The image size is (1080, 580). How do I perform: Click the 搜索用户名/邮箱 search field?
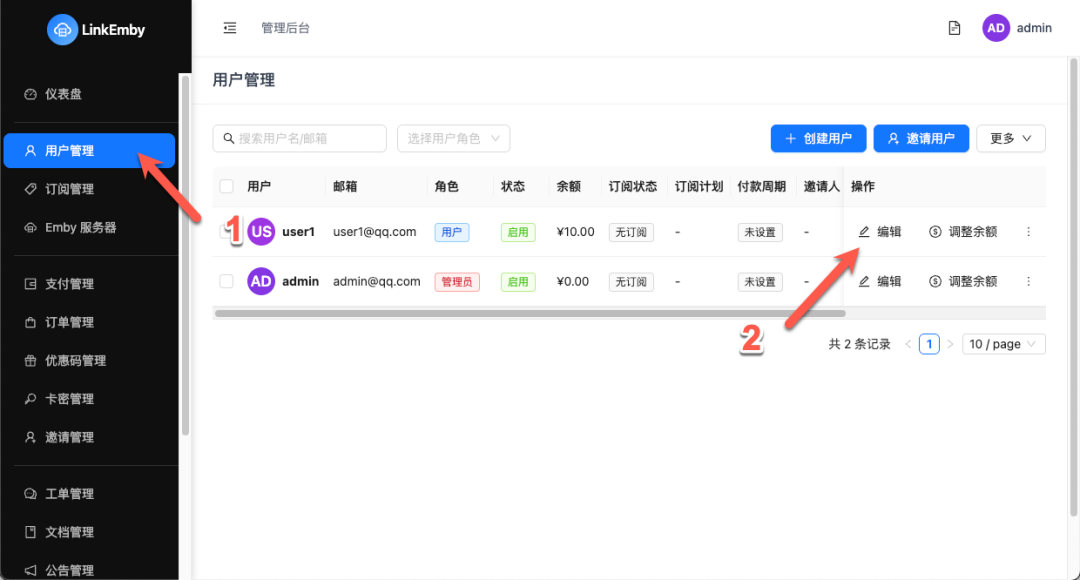pos(298,138)
